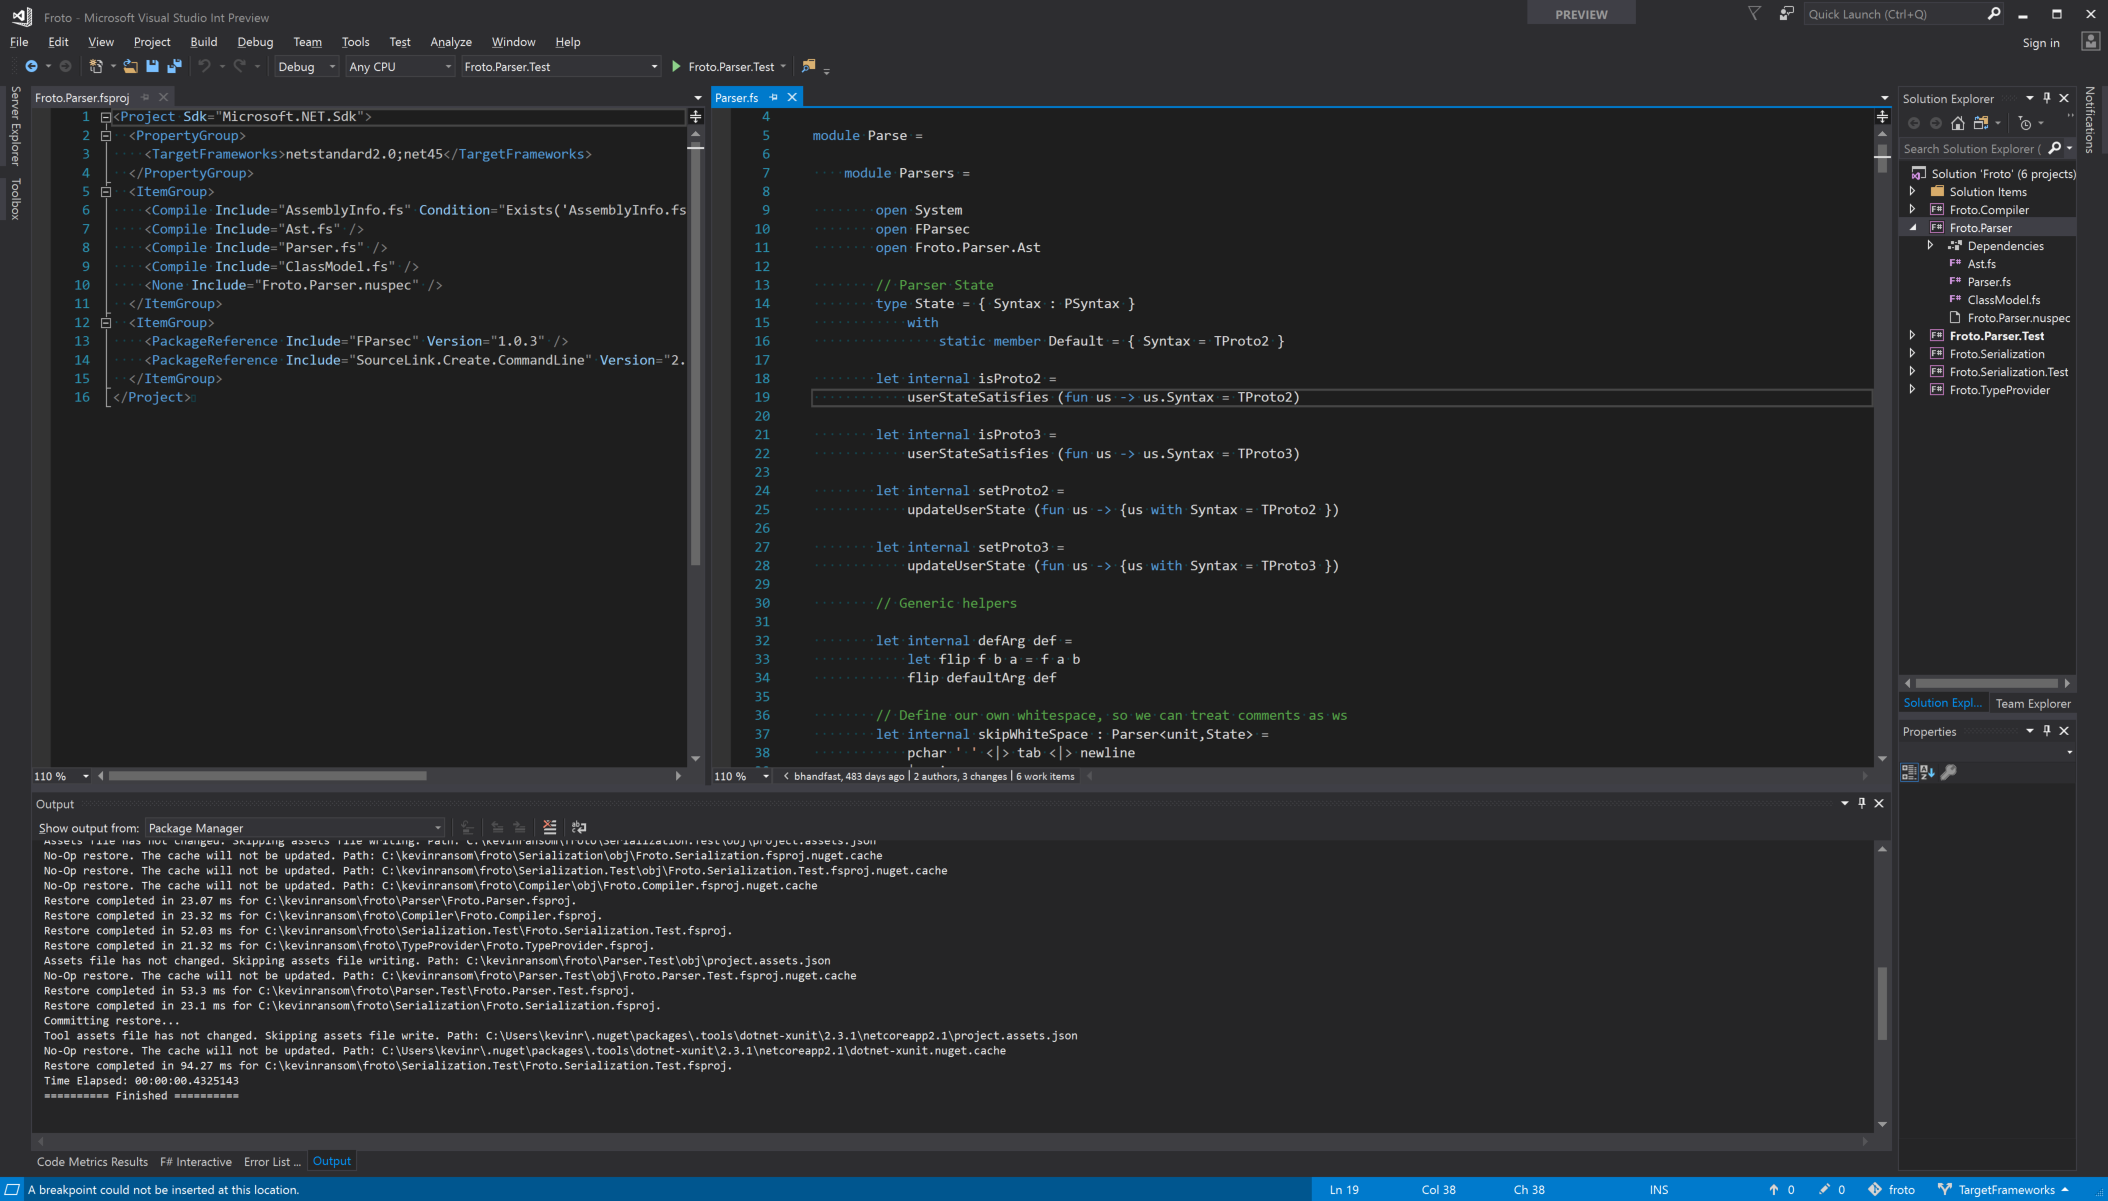The width and height of the screenshot is (2108, 1201).
Task: Click the froto repository status button
Action: pos(1892,1190)
